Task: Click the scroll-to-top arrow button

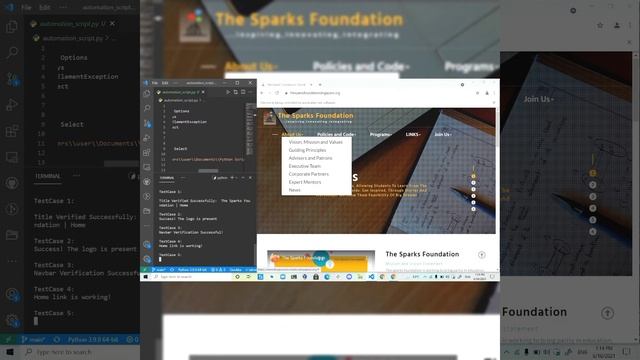Action: tap(482, 255)
